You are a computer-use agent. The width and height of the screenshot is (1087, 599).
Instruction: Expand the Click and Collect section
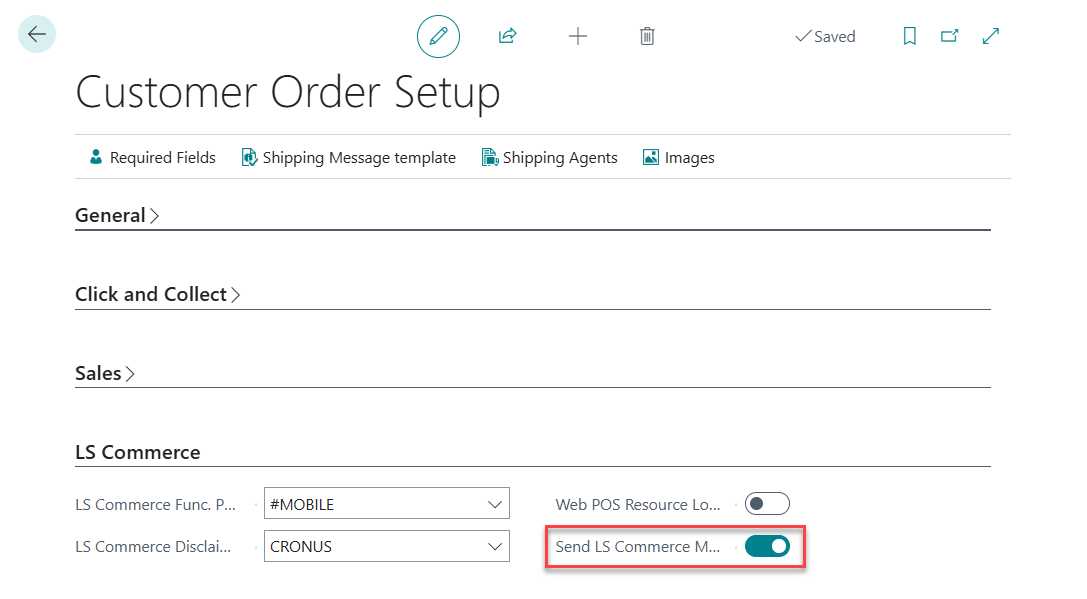157,294
